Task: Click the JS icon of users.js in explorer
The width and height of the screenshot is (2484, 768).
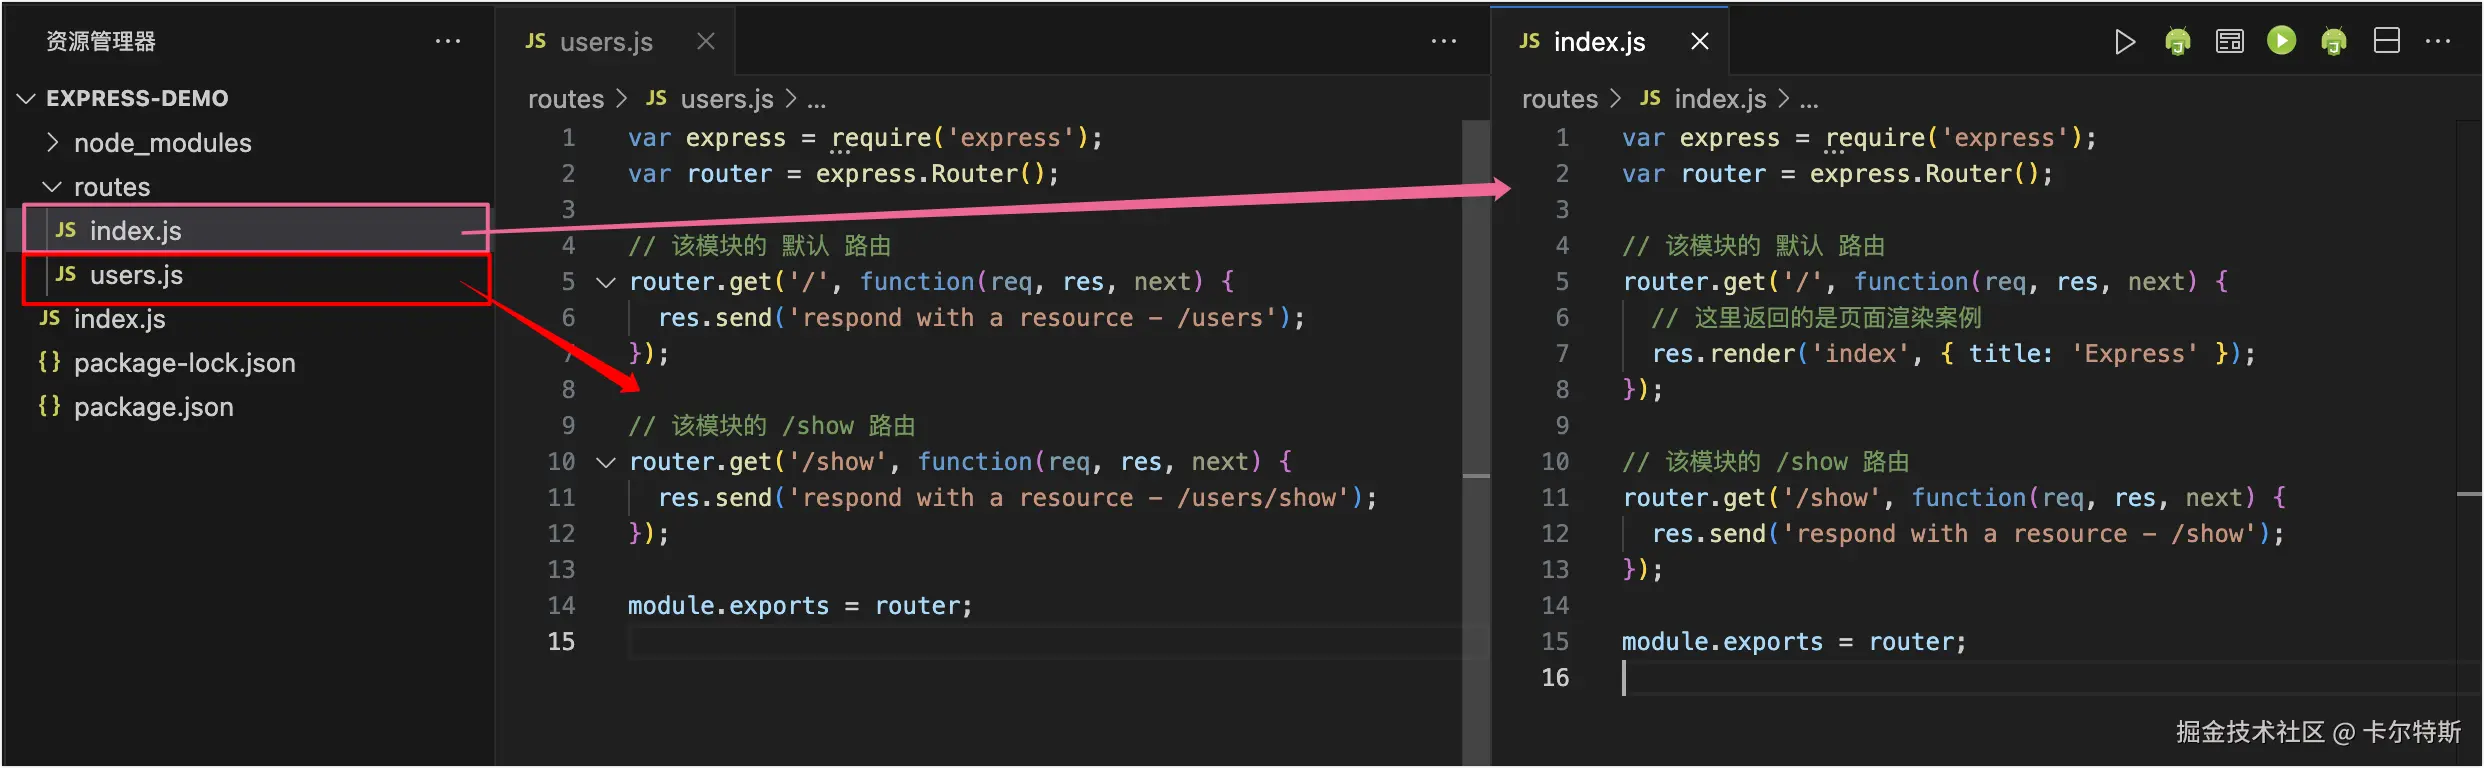Action: click(x=66, y=274)
